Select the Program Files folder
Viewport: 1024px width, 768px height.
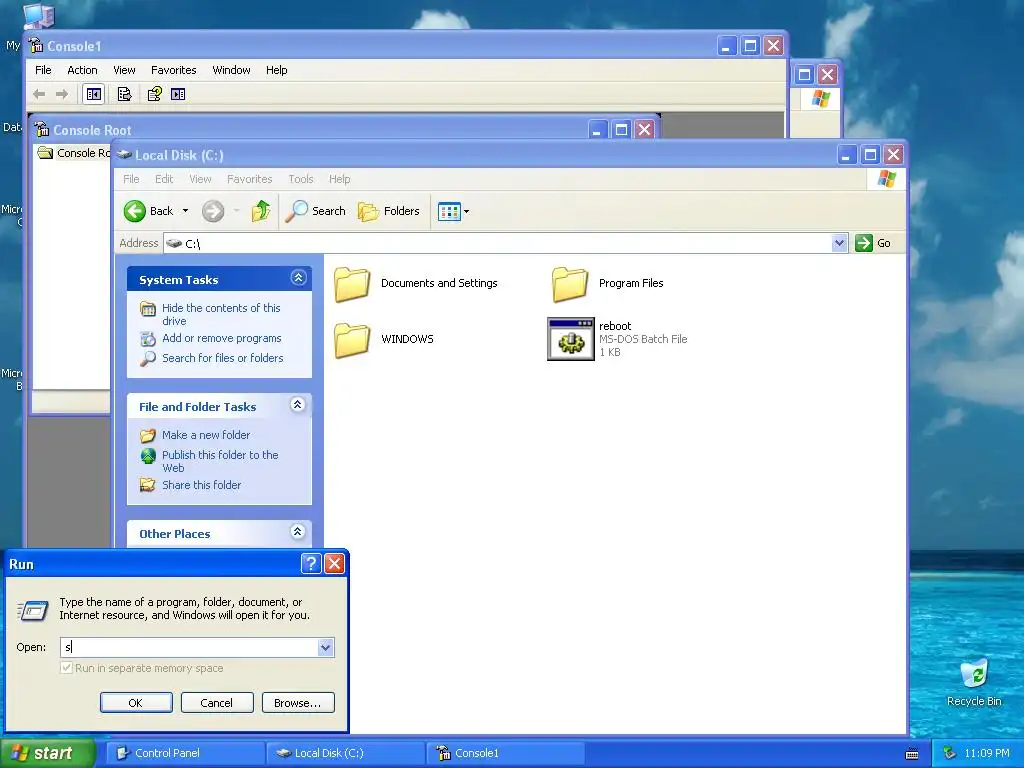click(x=607, y=283)
